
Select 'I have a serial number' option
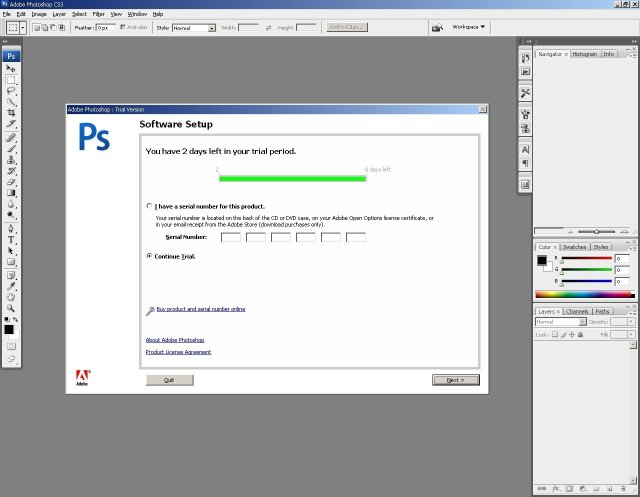click(x=149, y=206)
